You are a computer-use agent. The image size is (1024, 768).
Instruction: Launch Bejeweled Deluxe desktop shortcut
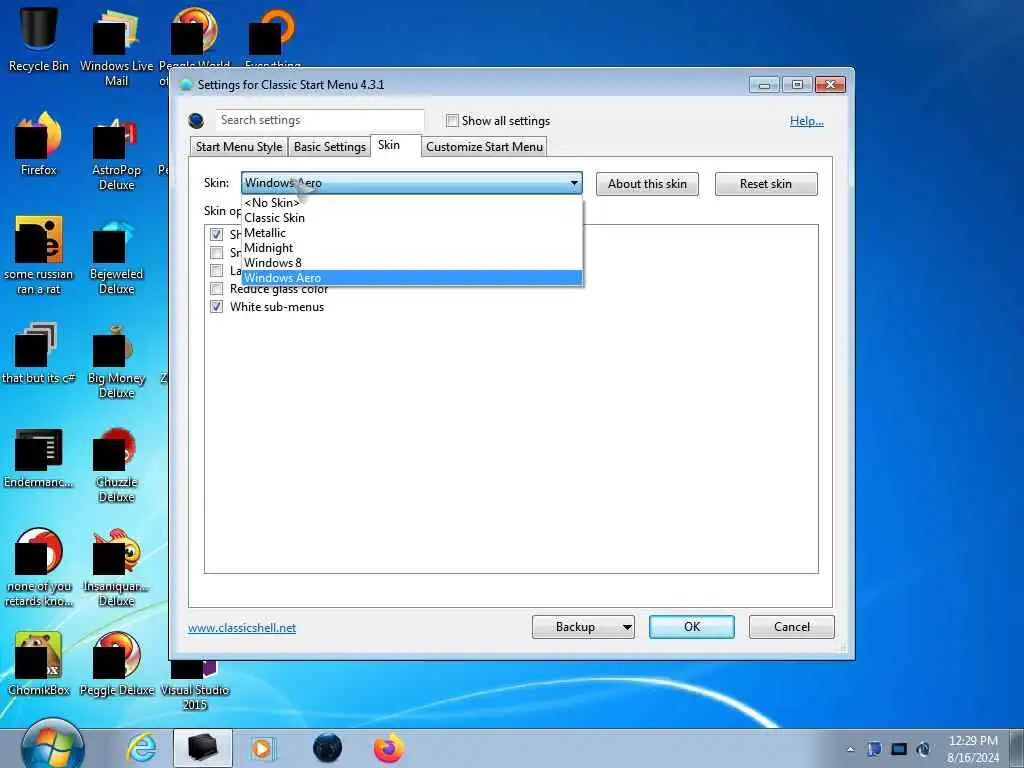click(116, 258)
